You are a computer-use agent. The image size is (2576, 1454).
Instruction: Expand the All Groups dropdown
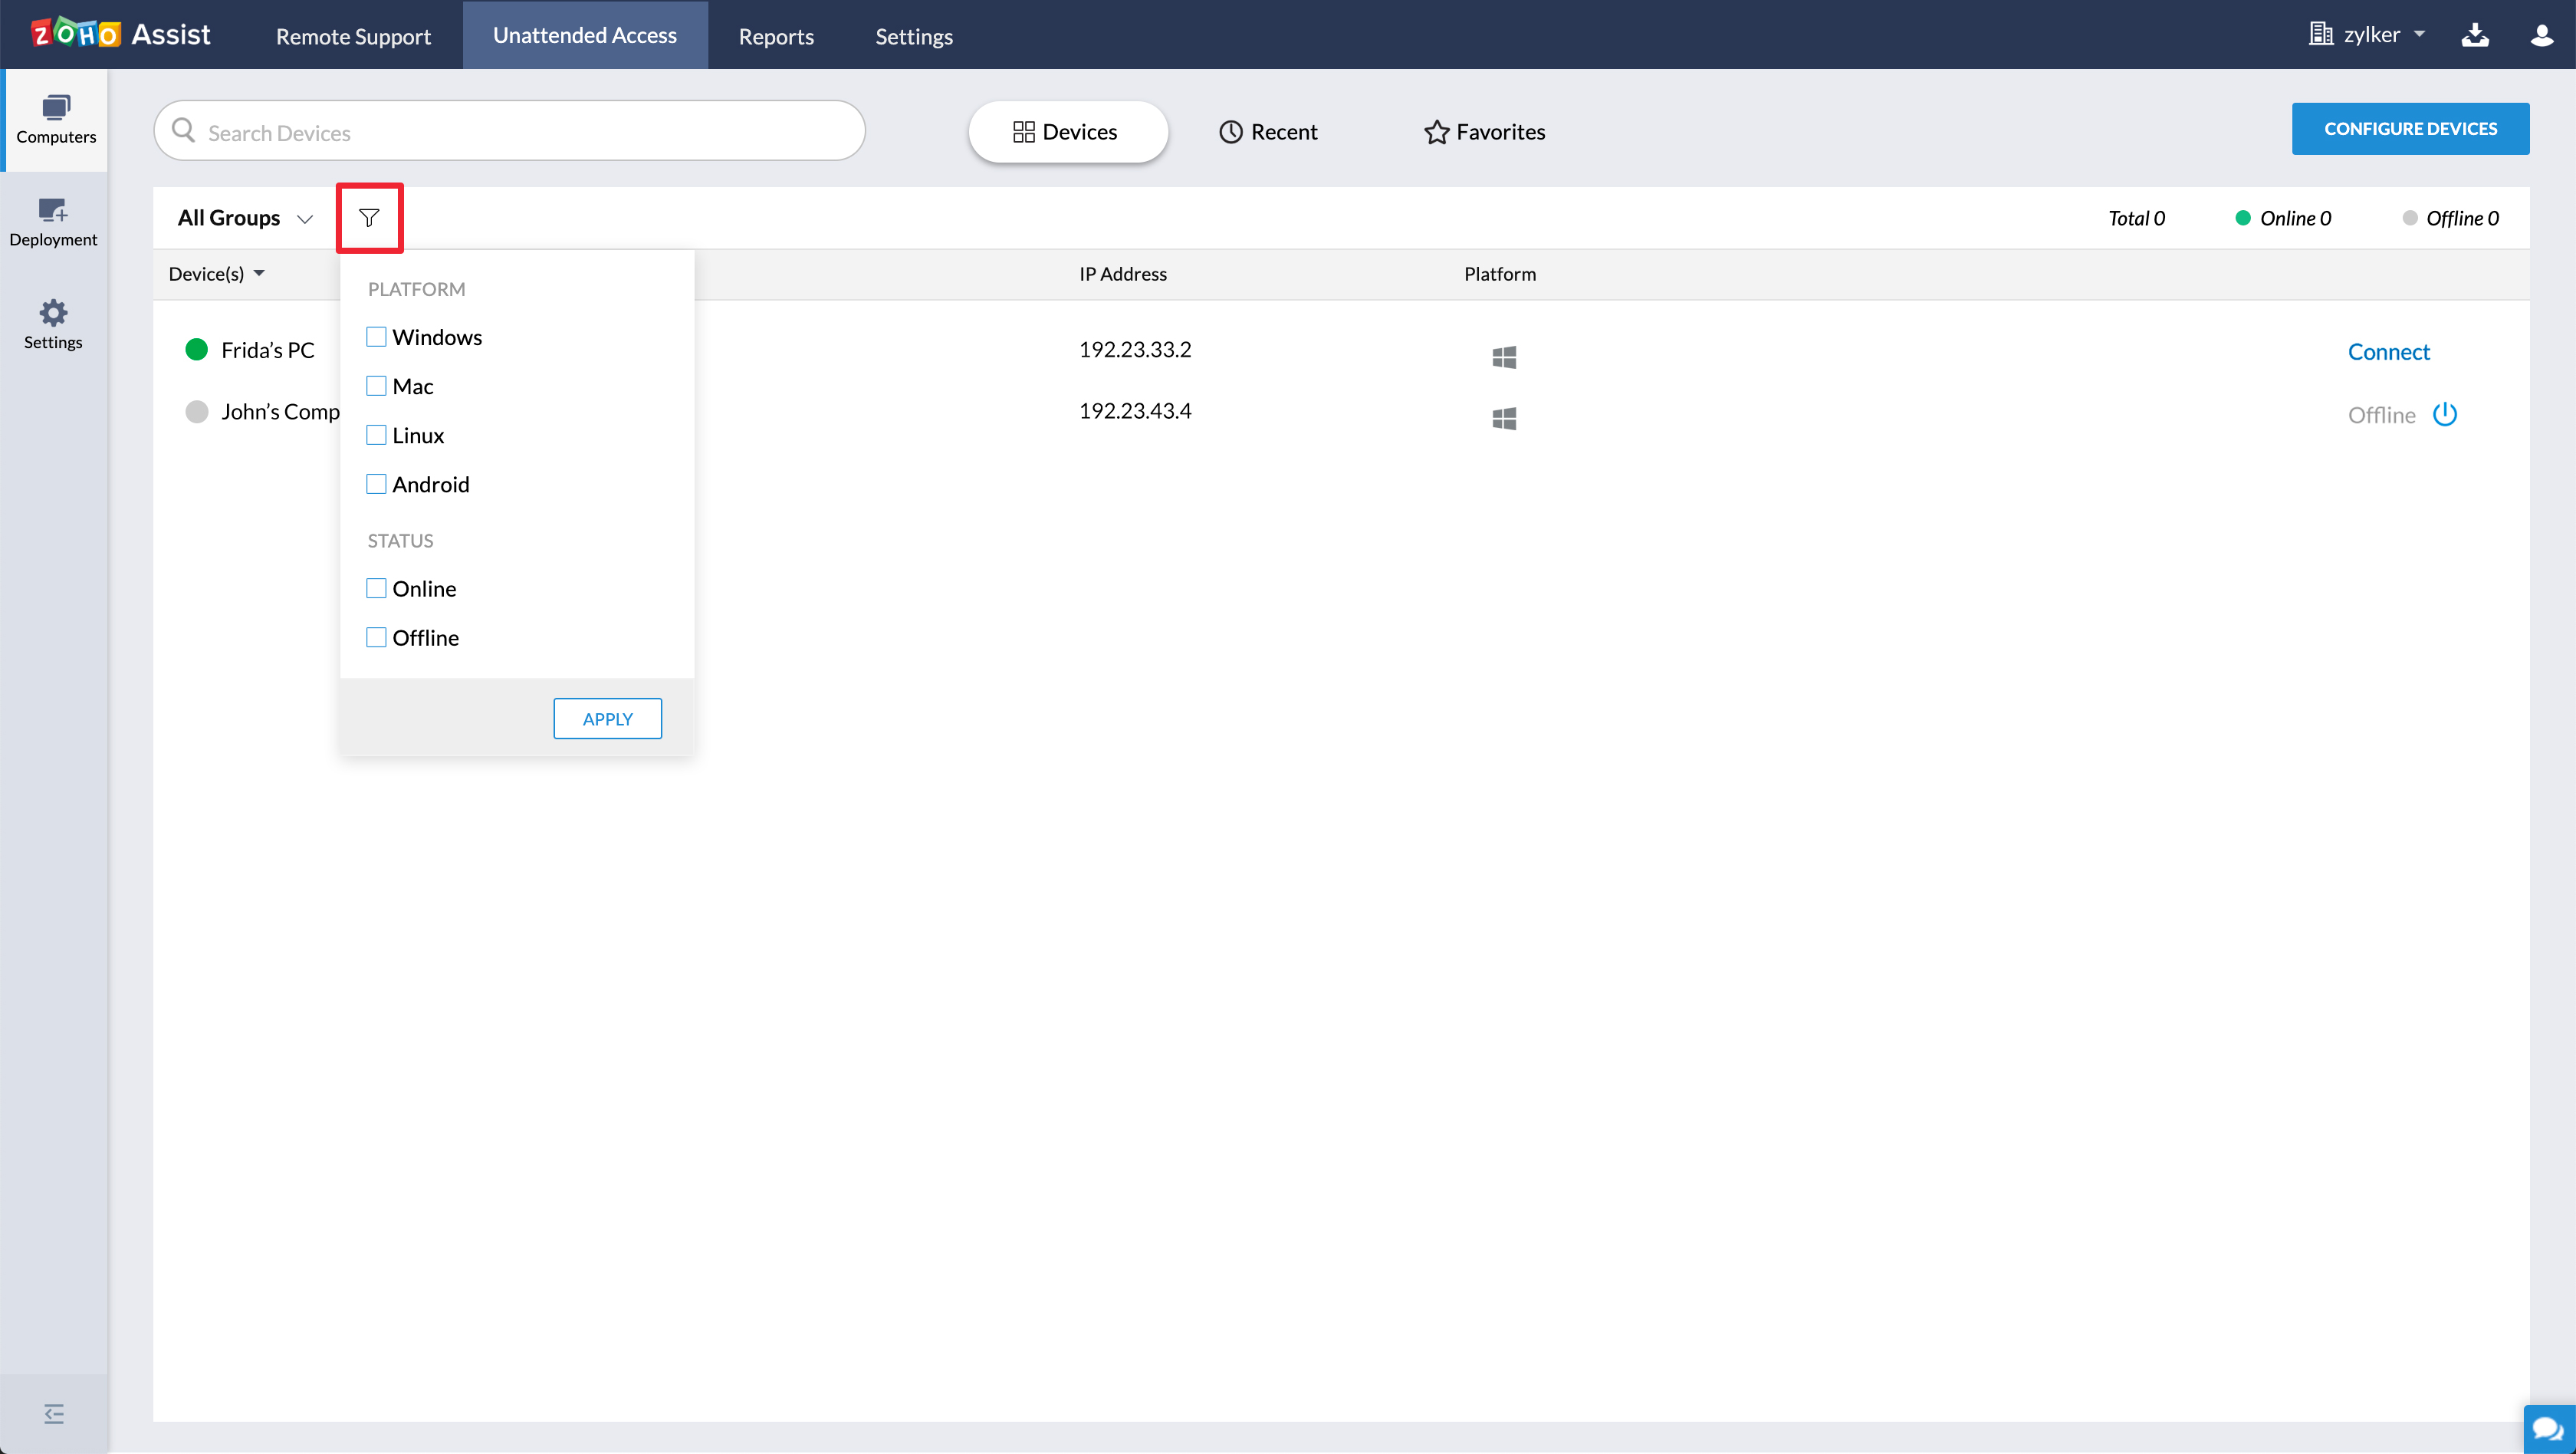point(245,218)
